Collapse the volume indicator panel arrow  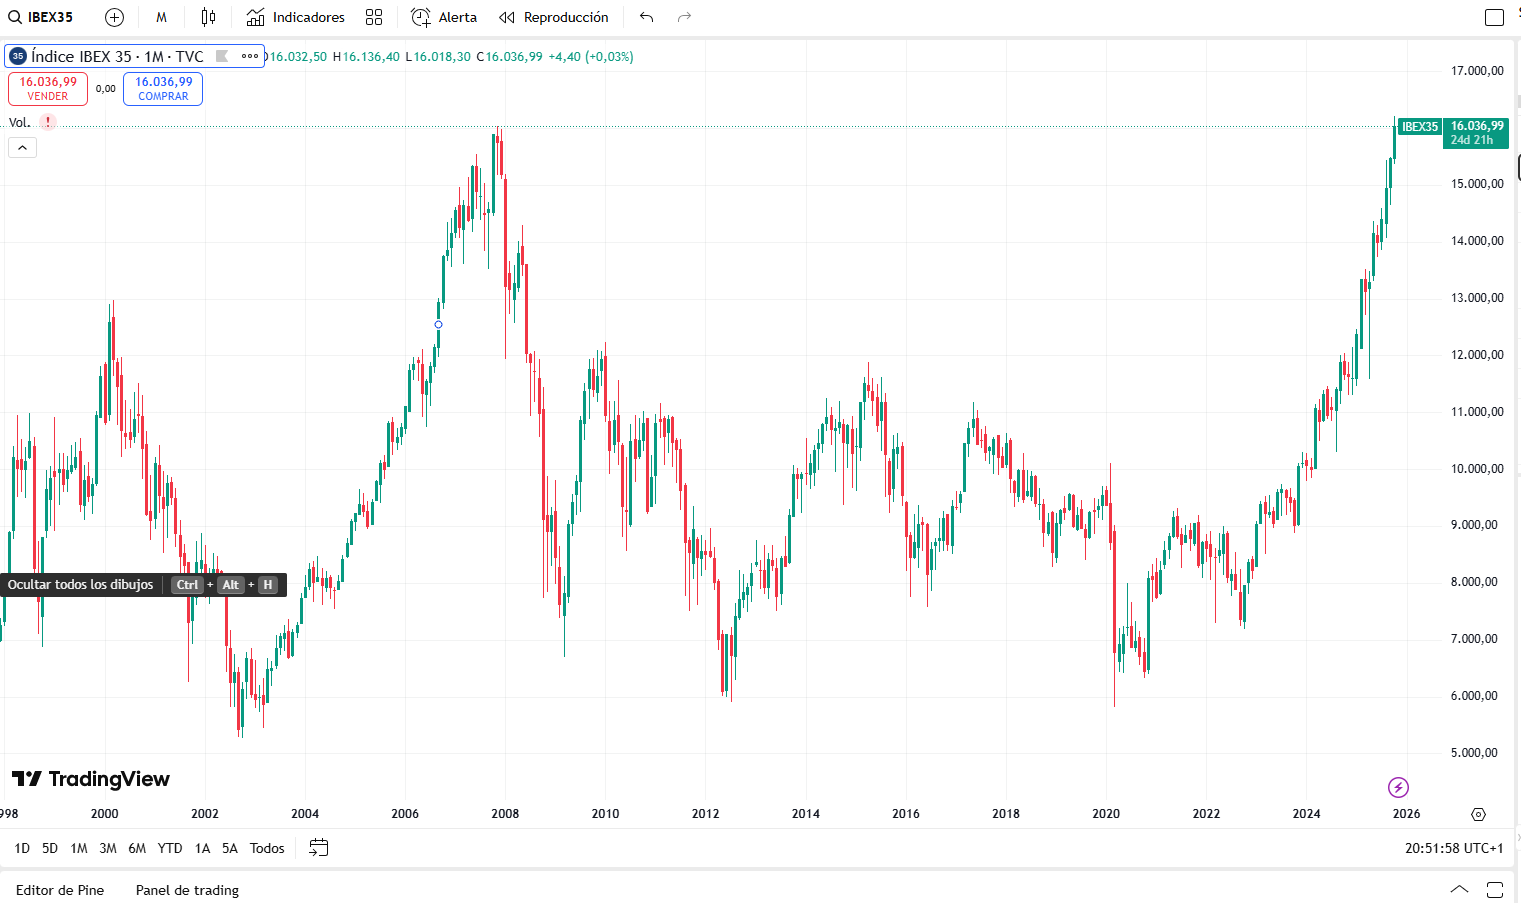point(22,147)
